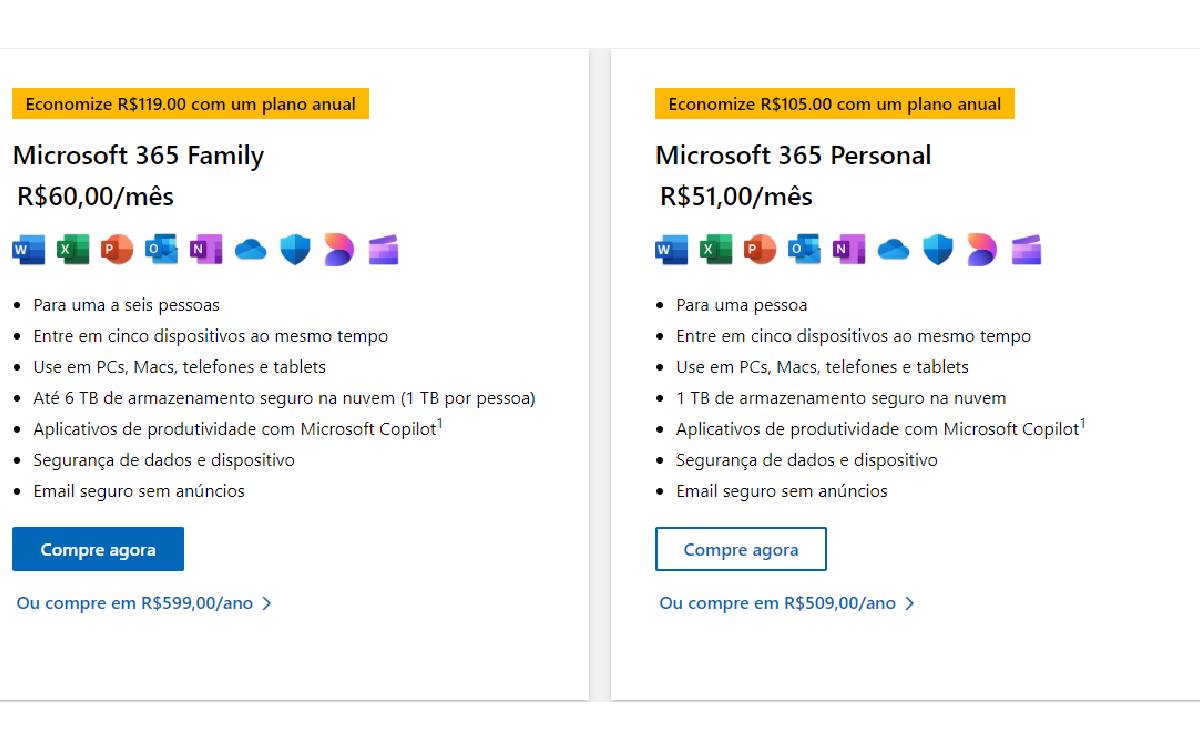
Task: Click the PowerPoint icon in the Personal plan
Action: 760,249
